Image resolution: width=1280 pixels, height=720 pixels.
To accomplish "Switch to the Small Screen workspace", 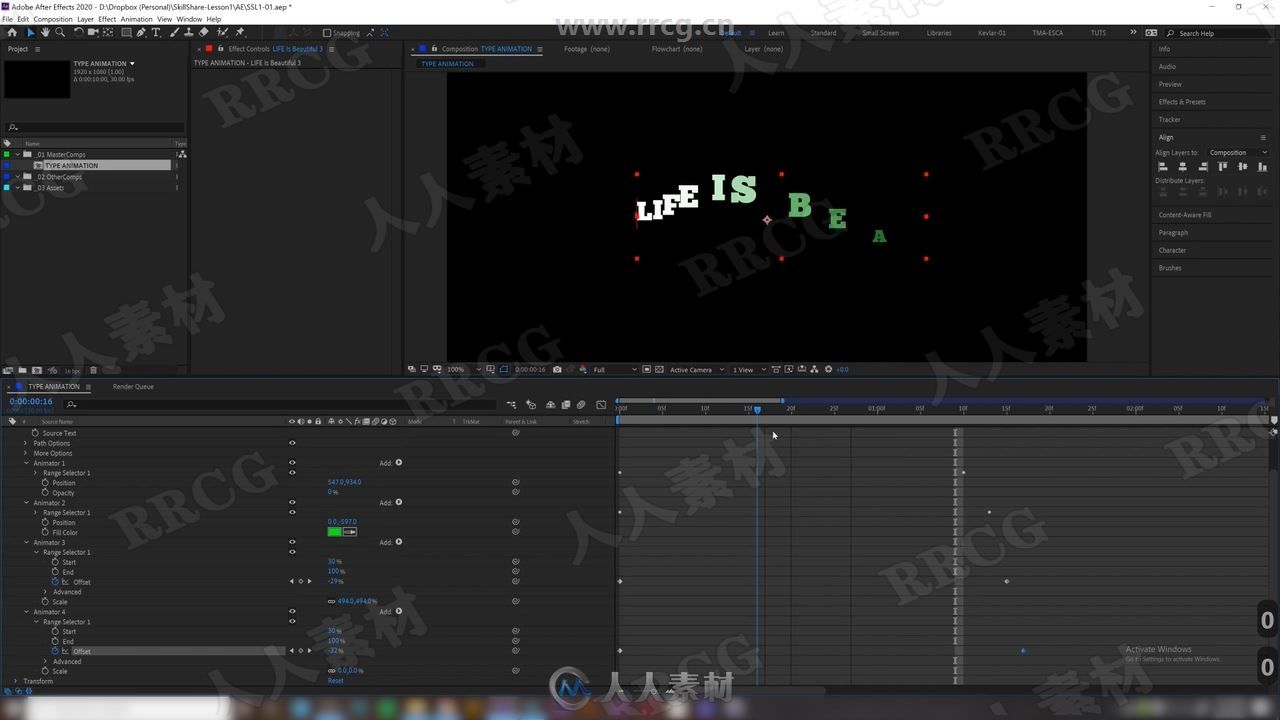I will click(x=880, y=33).
